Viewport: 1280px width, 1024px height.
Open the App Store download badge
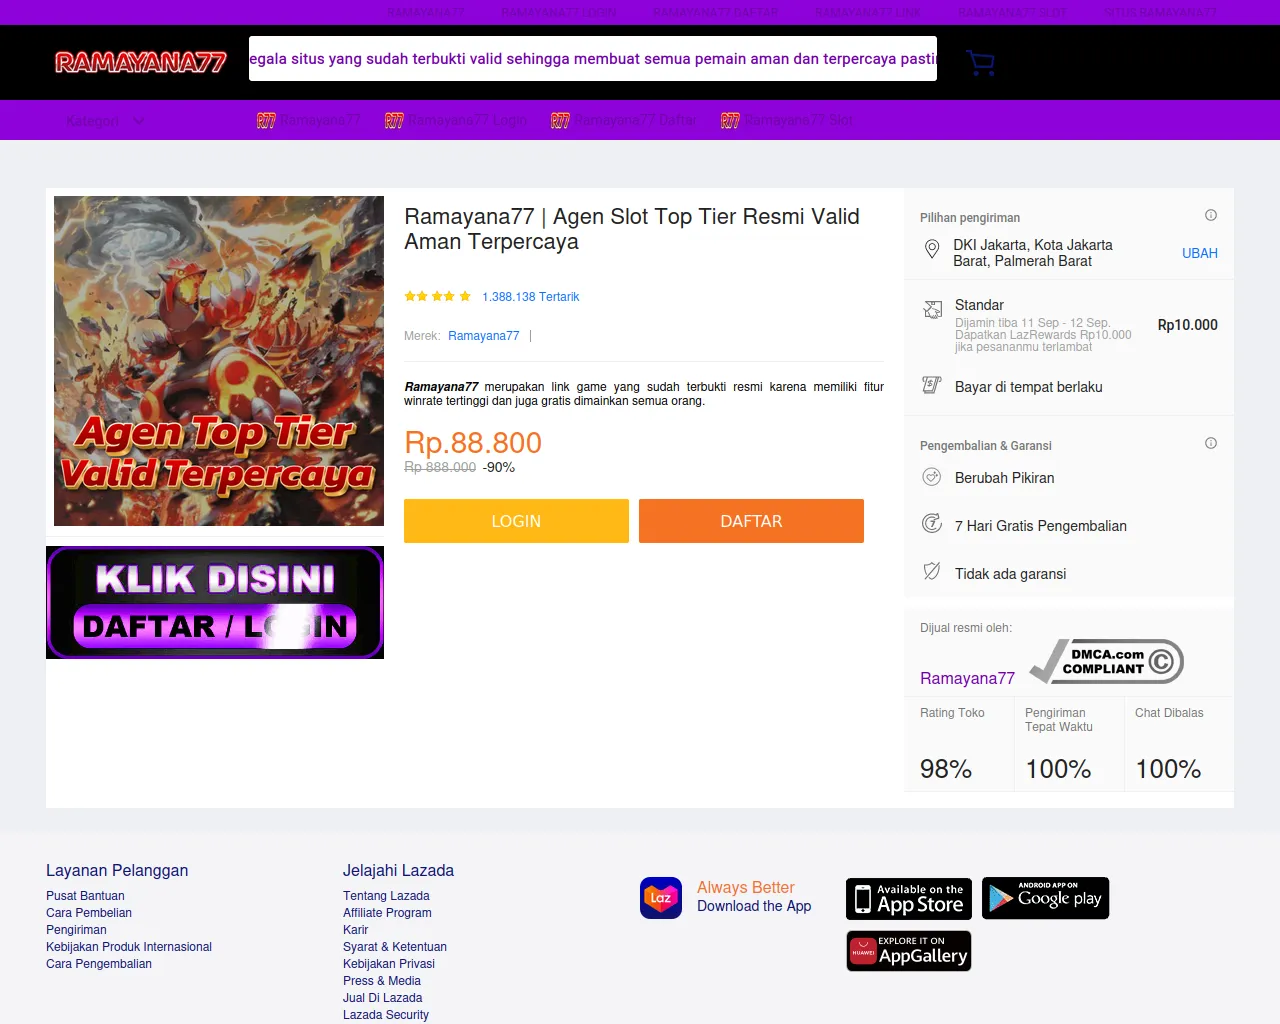click(909, 898)
